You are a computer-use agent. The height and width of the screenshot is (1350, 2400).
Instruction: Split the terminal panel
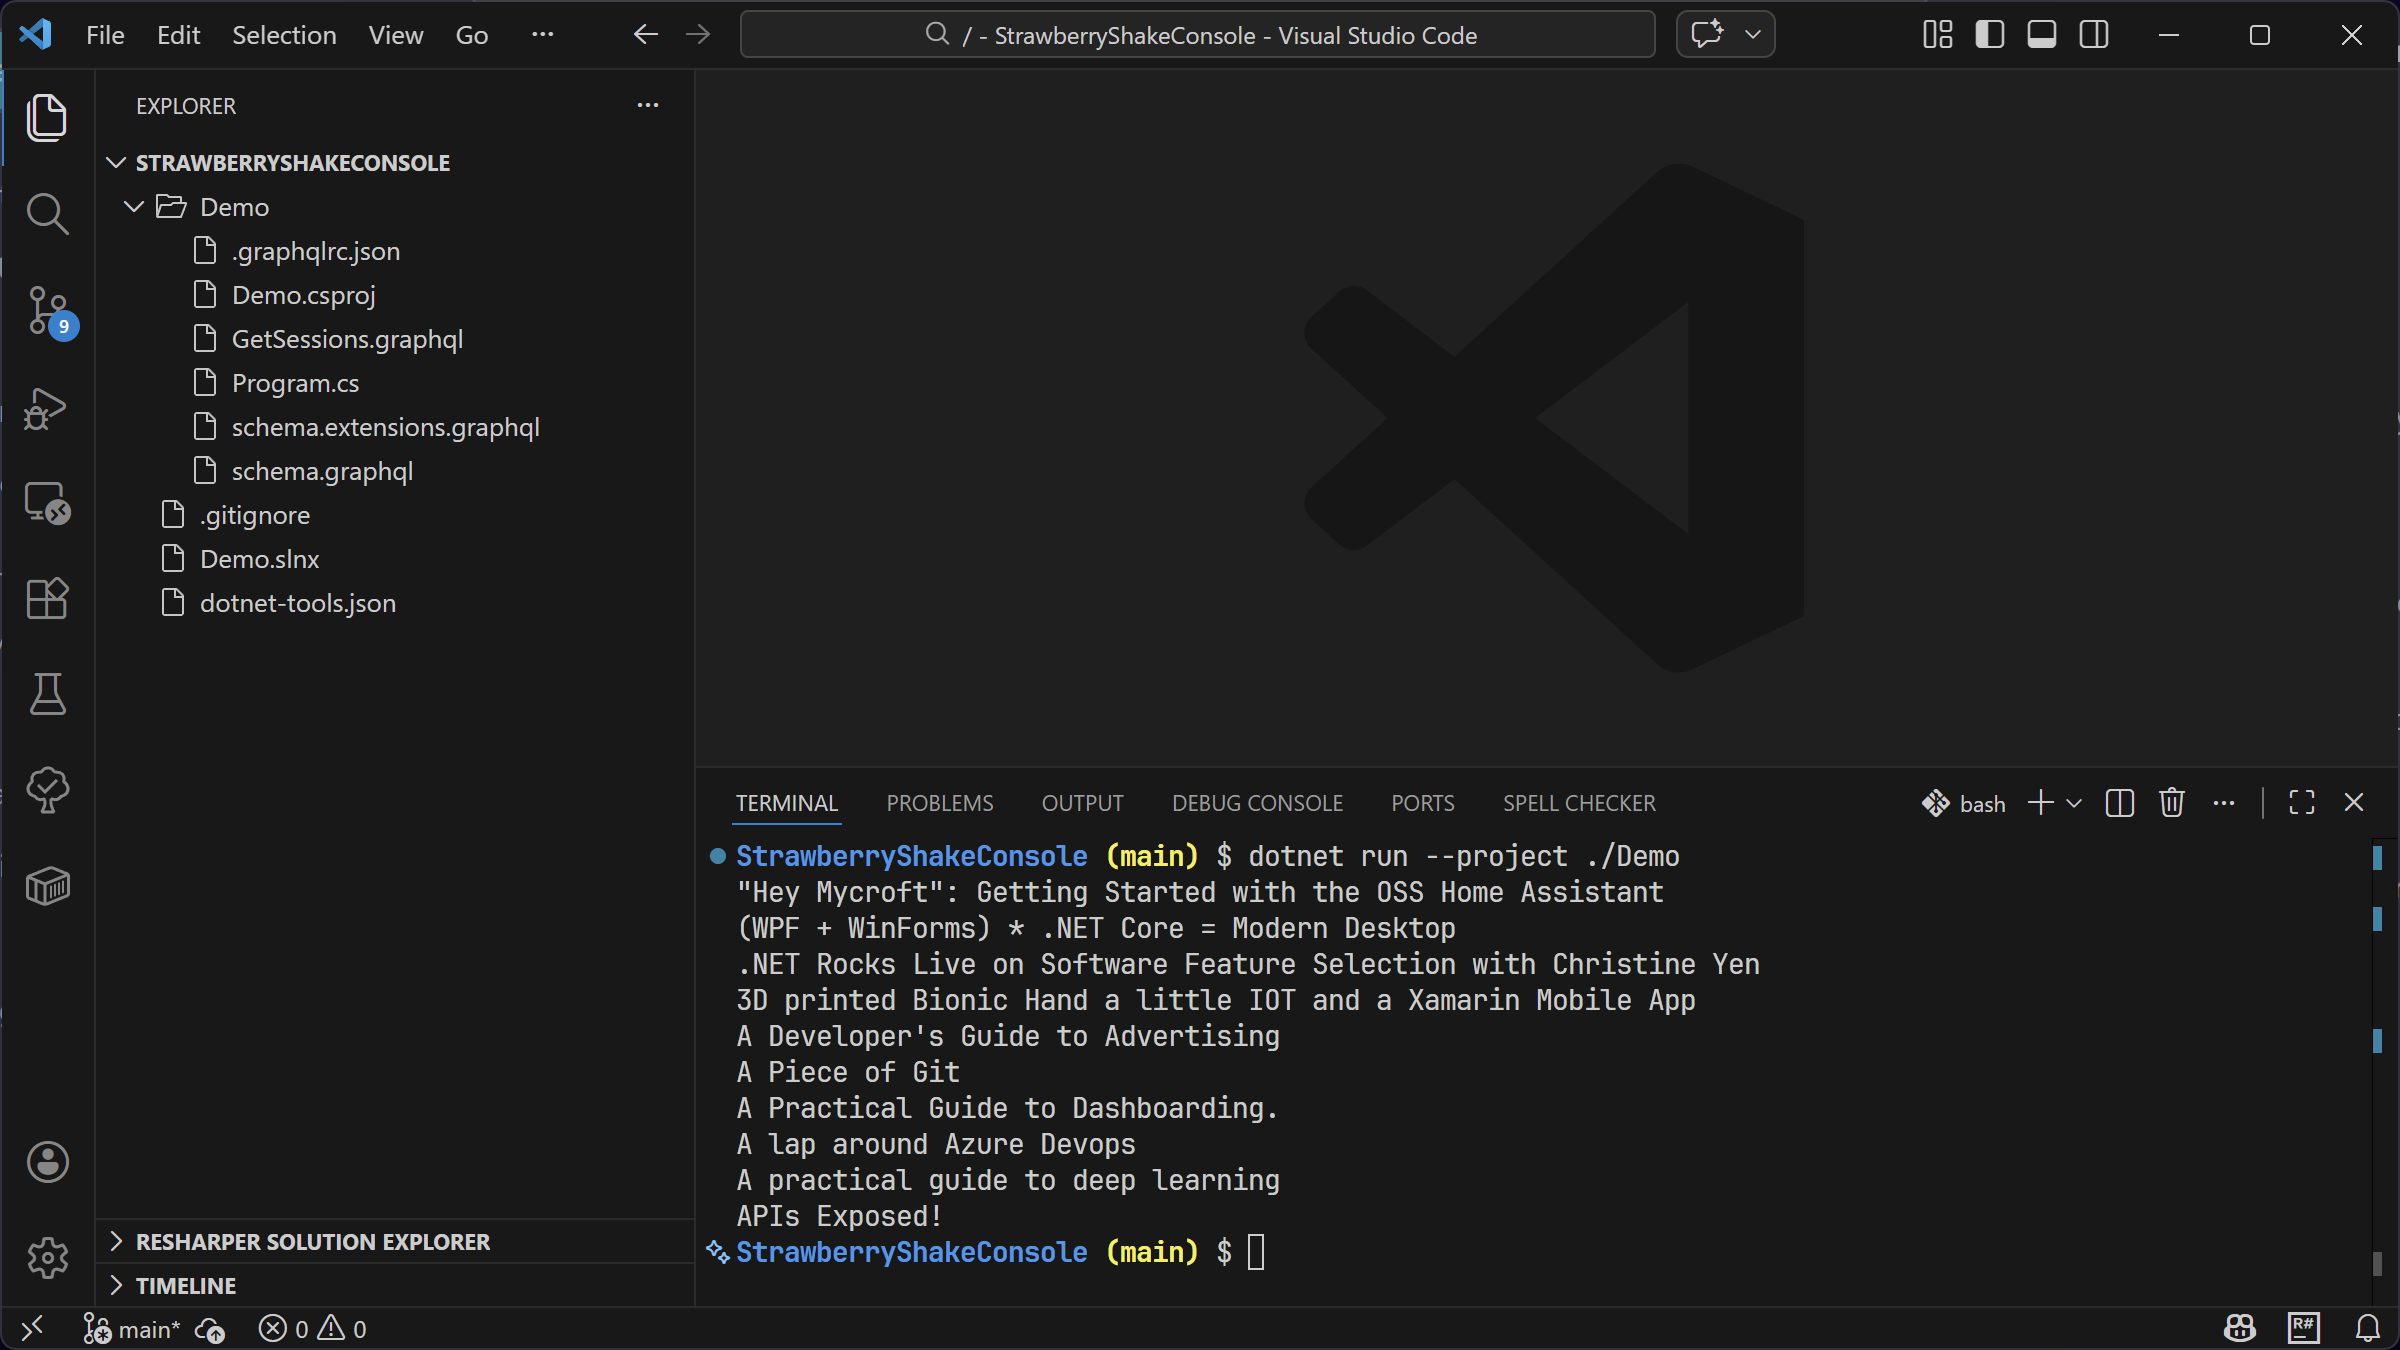[2119, 803]
